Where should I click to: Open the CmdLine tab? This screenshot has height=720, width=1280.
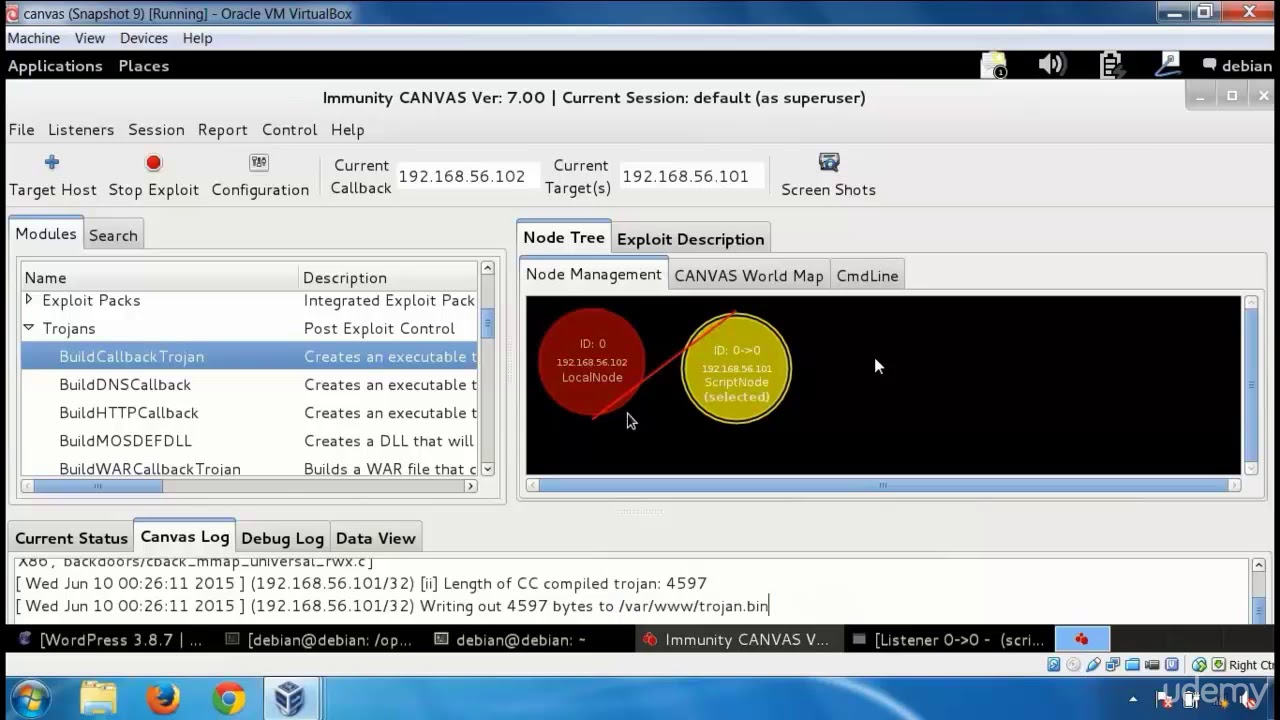pos(867,276)
